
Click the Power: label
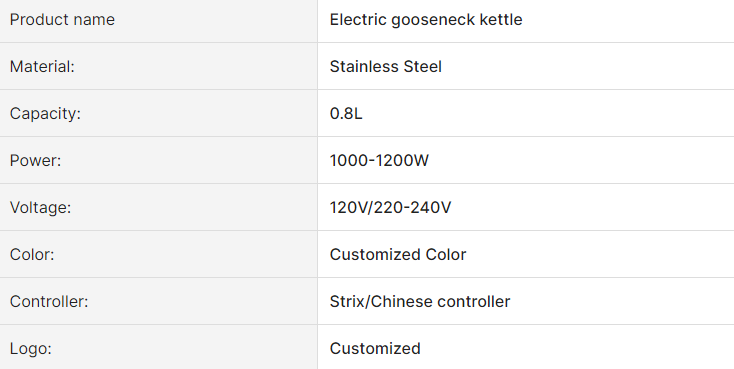(36, 161)
